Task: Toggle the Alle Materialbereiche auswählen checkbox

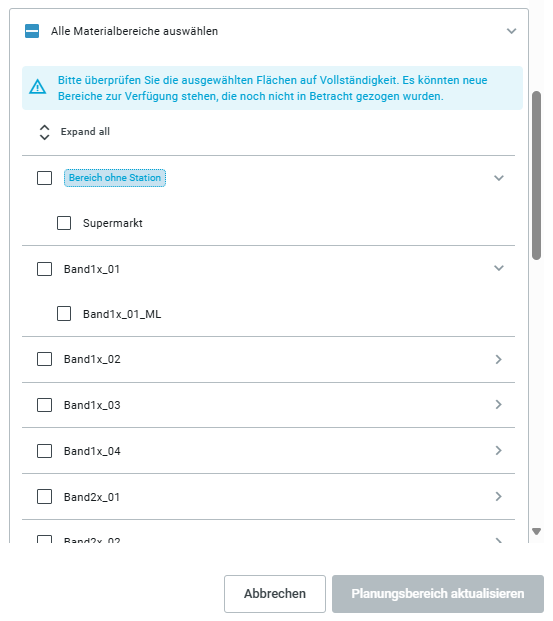Action: [x=32, y=31]
